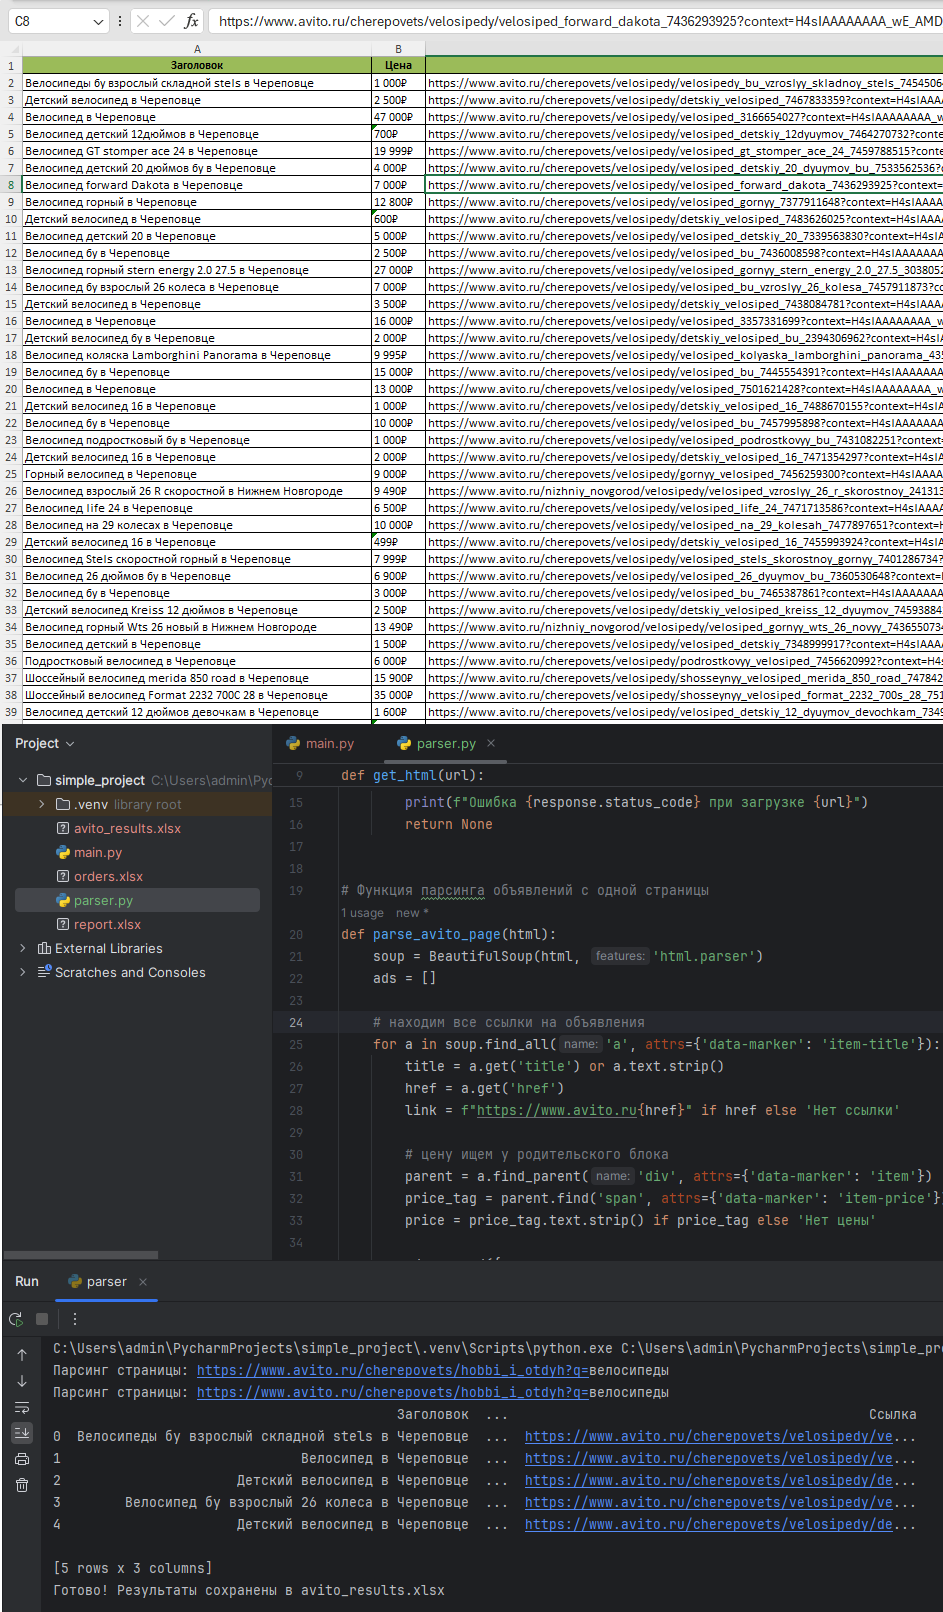Toggle scroll to end in console
Image resolution: width=943 pixels, height=1612 pixels.
pyautogui.click(x=22, y=1433)
